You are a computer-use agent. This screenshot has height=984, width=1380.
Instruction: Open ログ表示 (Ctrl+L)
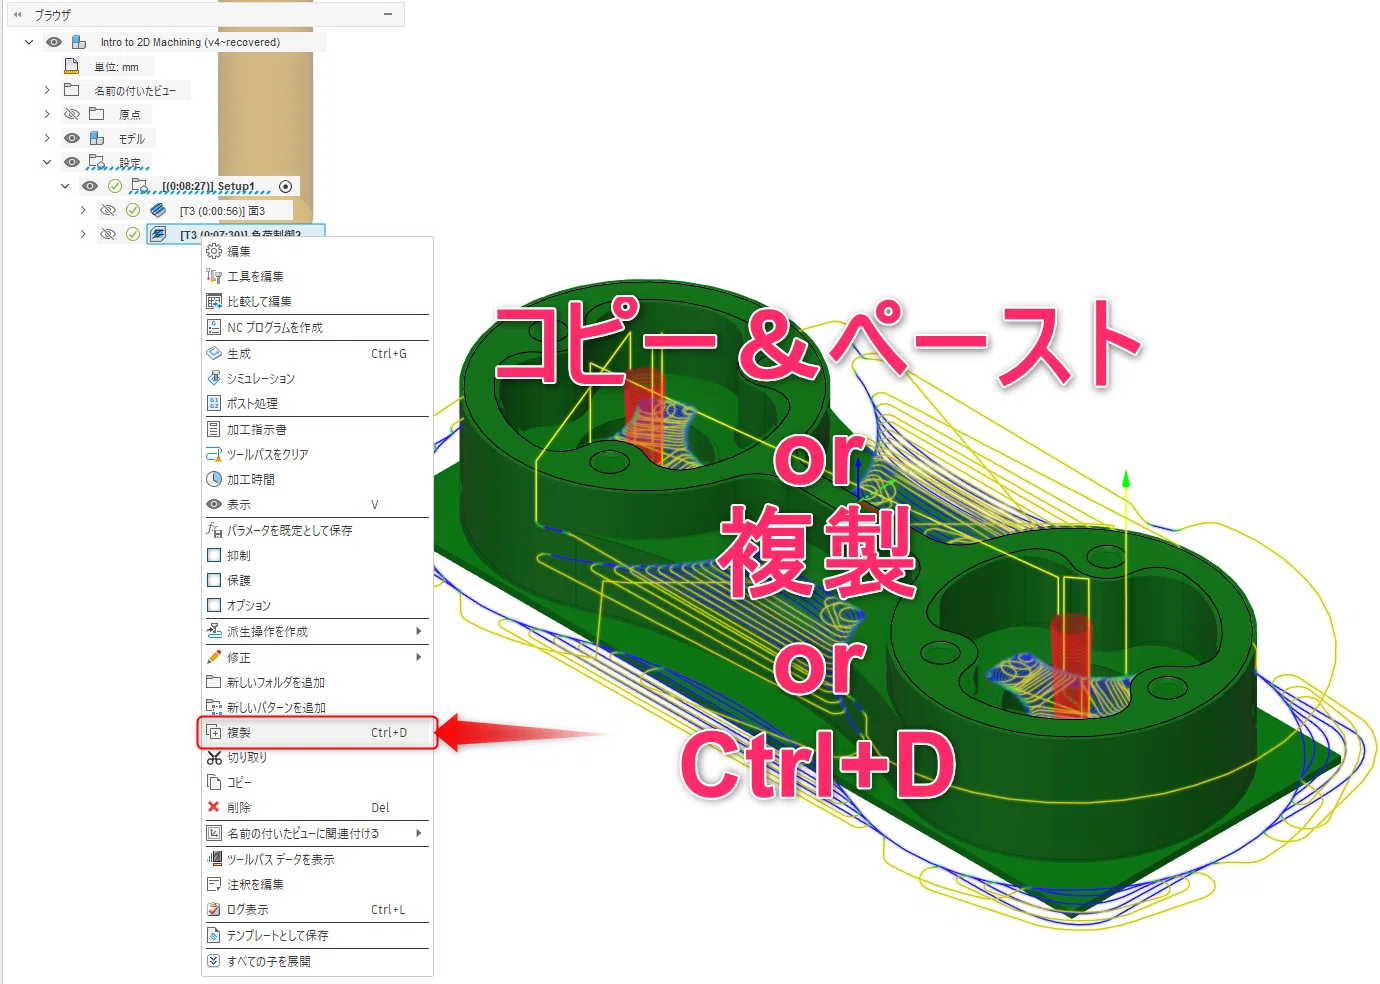coord(317,909)
